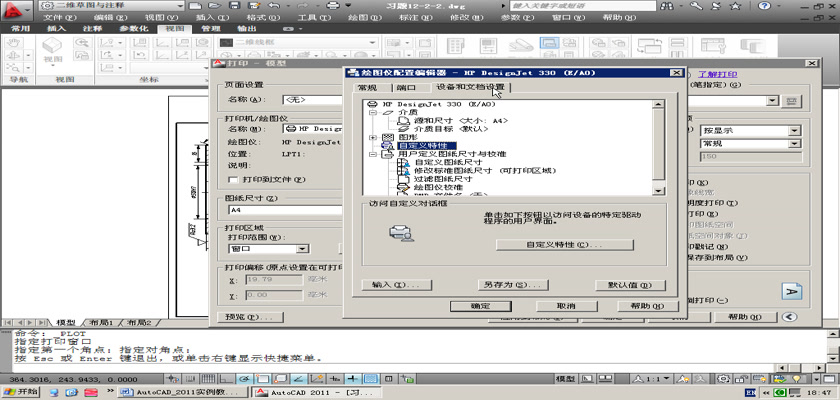Switch to AutoCAD_2011 document taskbar button
840x400 pixels.
(183, 393)
